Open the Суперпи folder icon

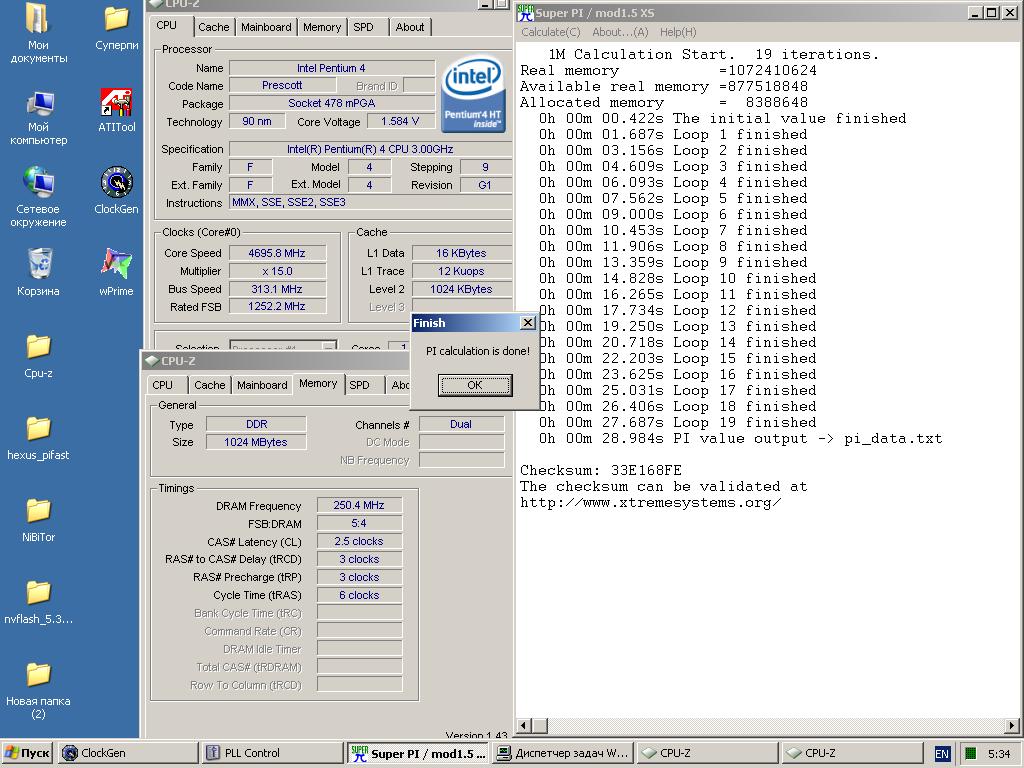coord(116,27)
